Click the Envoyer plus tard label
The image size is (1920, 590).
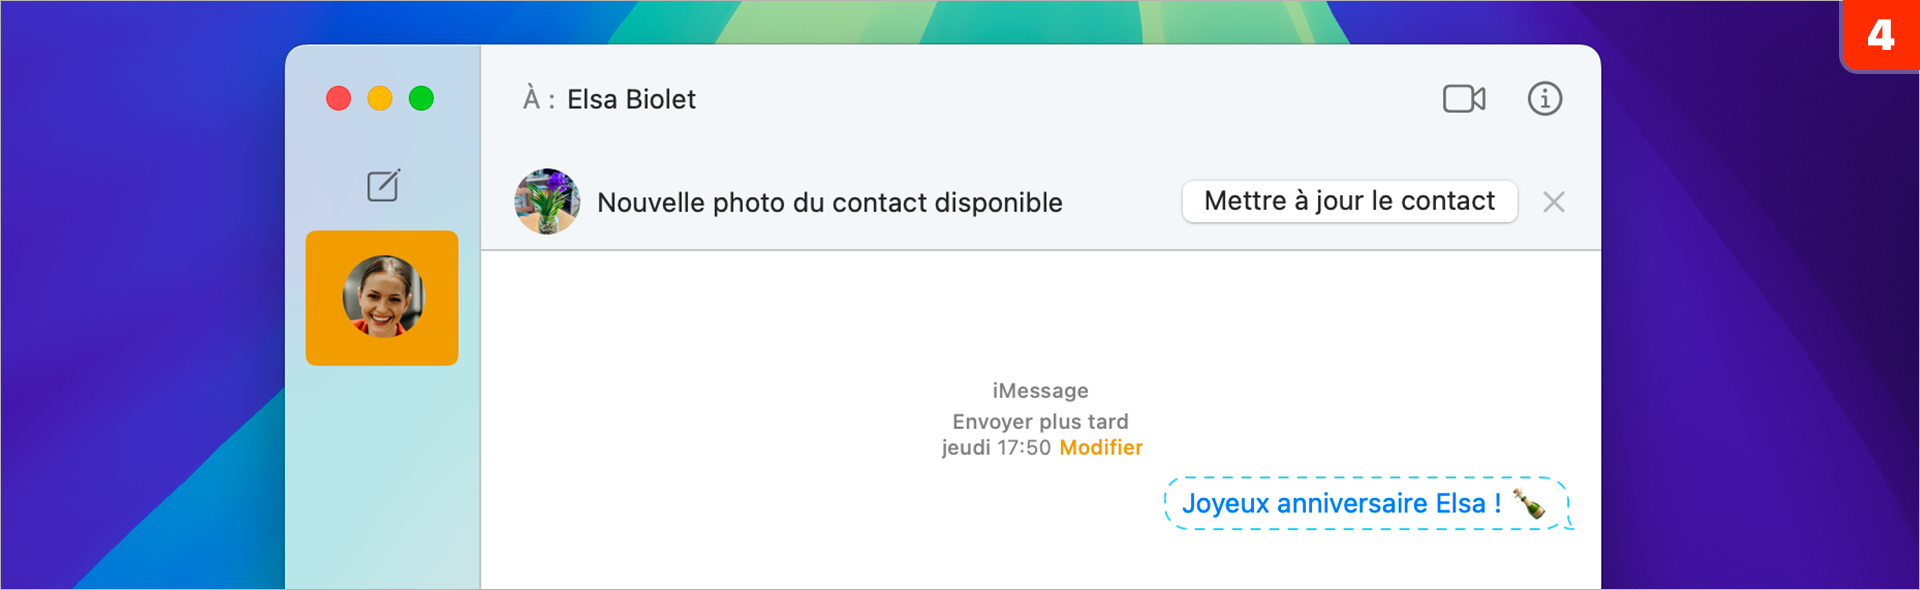pos(1040,421)
